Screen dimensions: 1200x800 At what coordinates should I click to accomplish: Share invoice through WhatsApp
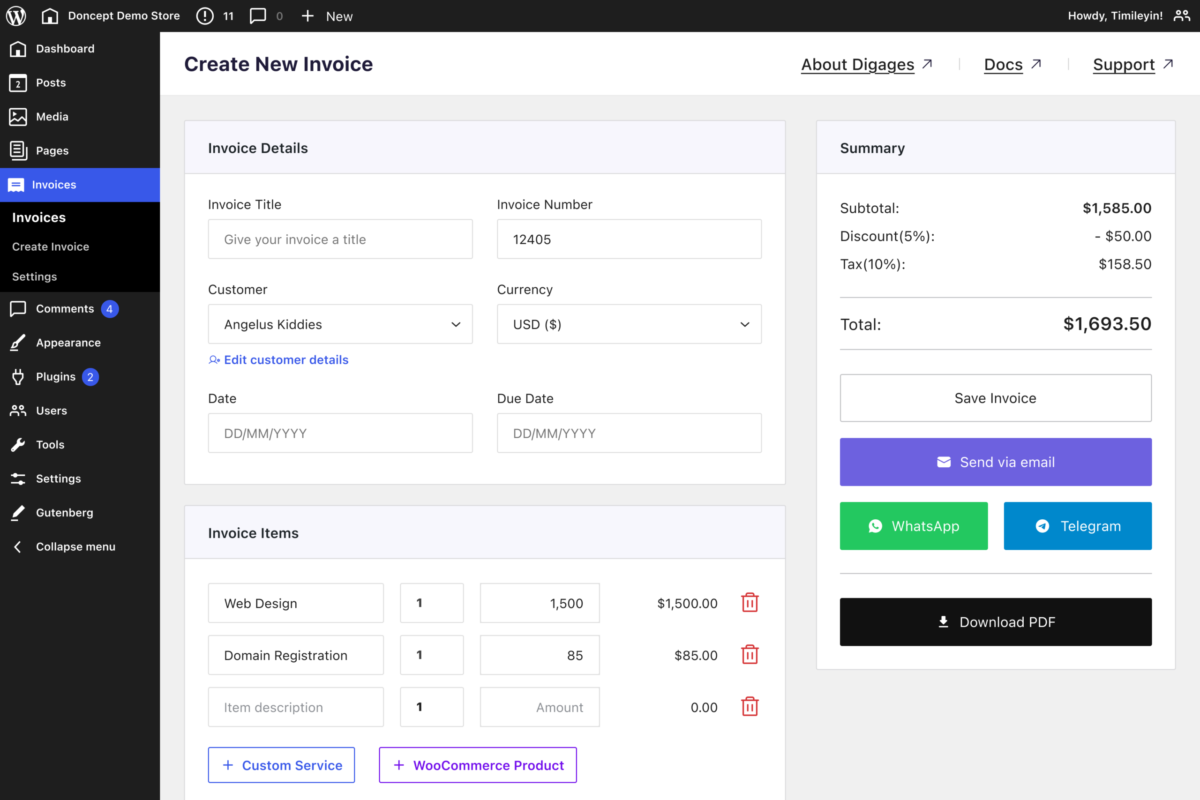[x=913, y=526]
